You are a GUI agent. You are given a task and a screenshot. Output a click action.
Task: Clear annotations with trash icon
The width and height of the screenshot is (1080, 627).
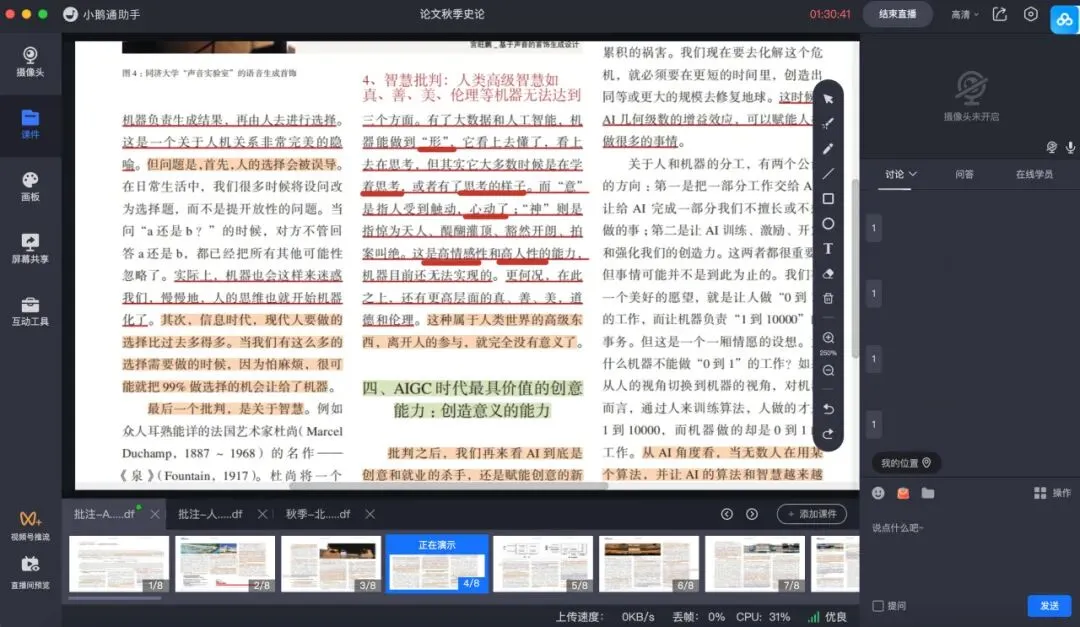click(829, 298)
